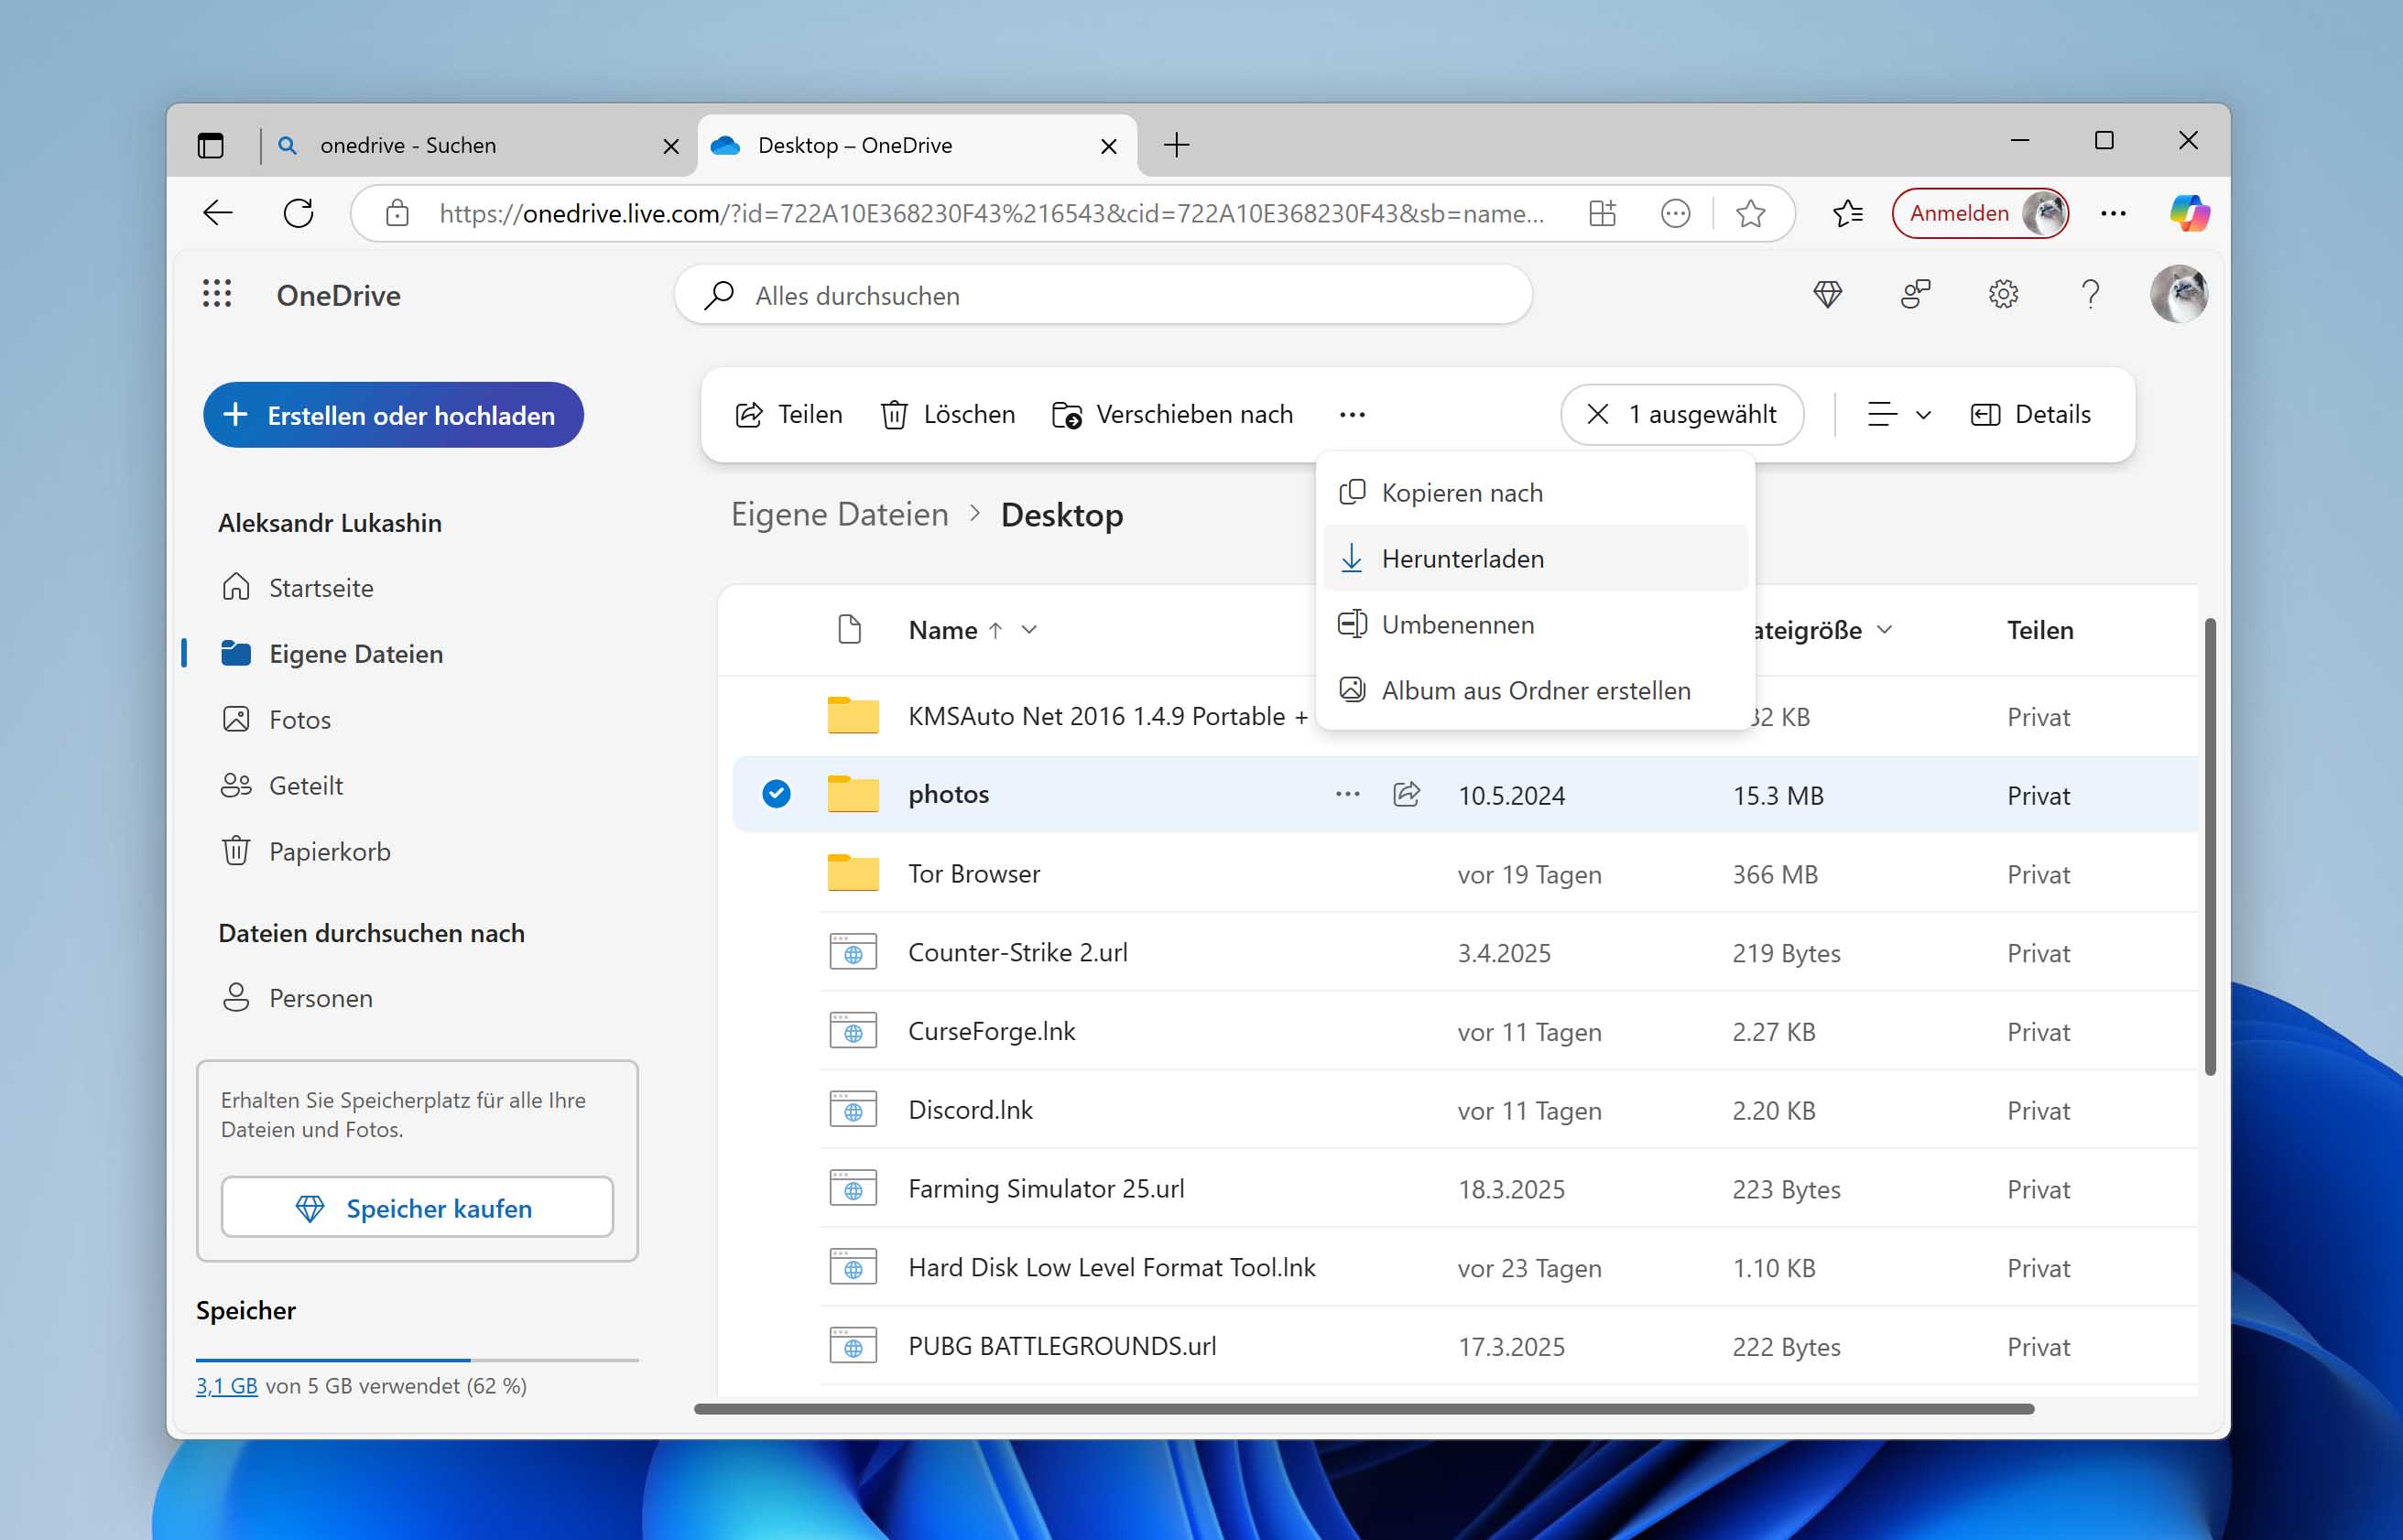Open the Farming Simulator 25.url file
This screenshot has width=2403, height=1540.
coord(1046,1189)
